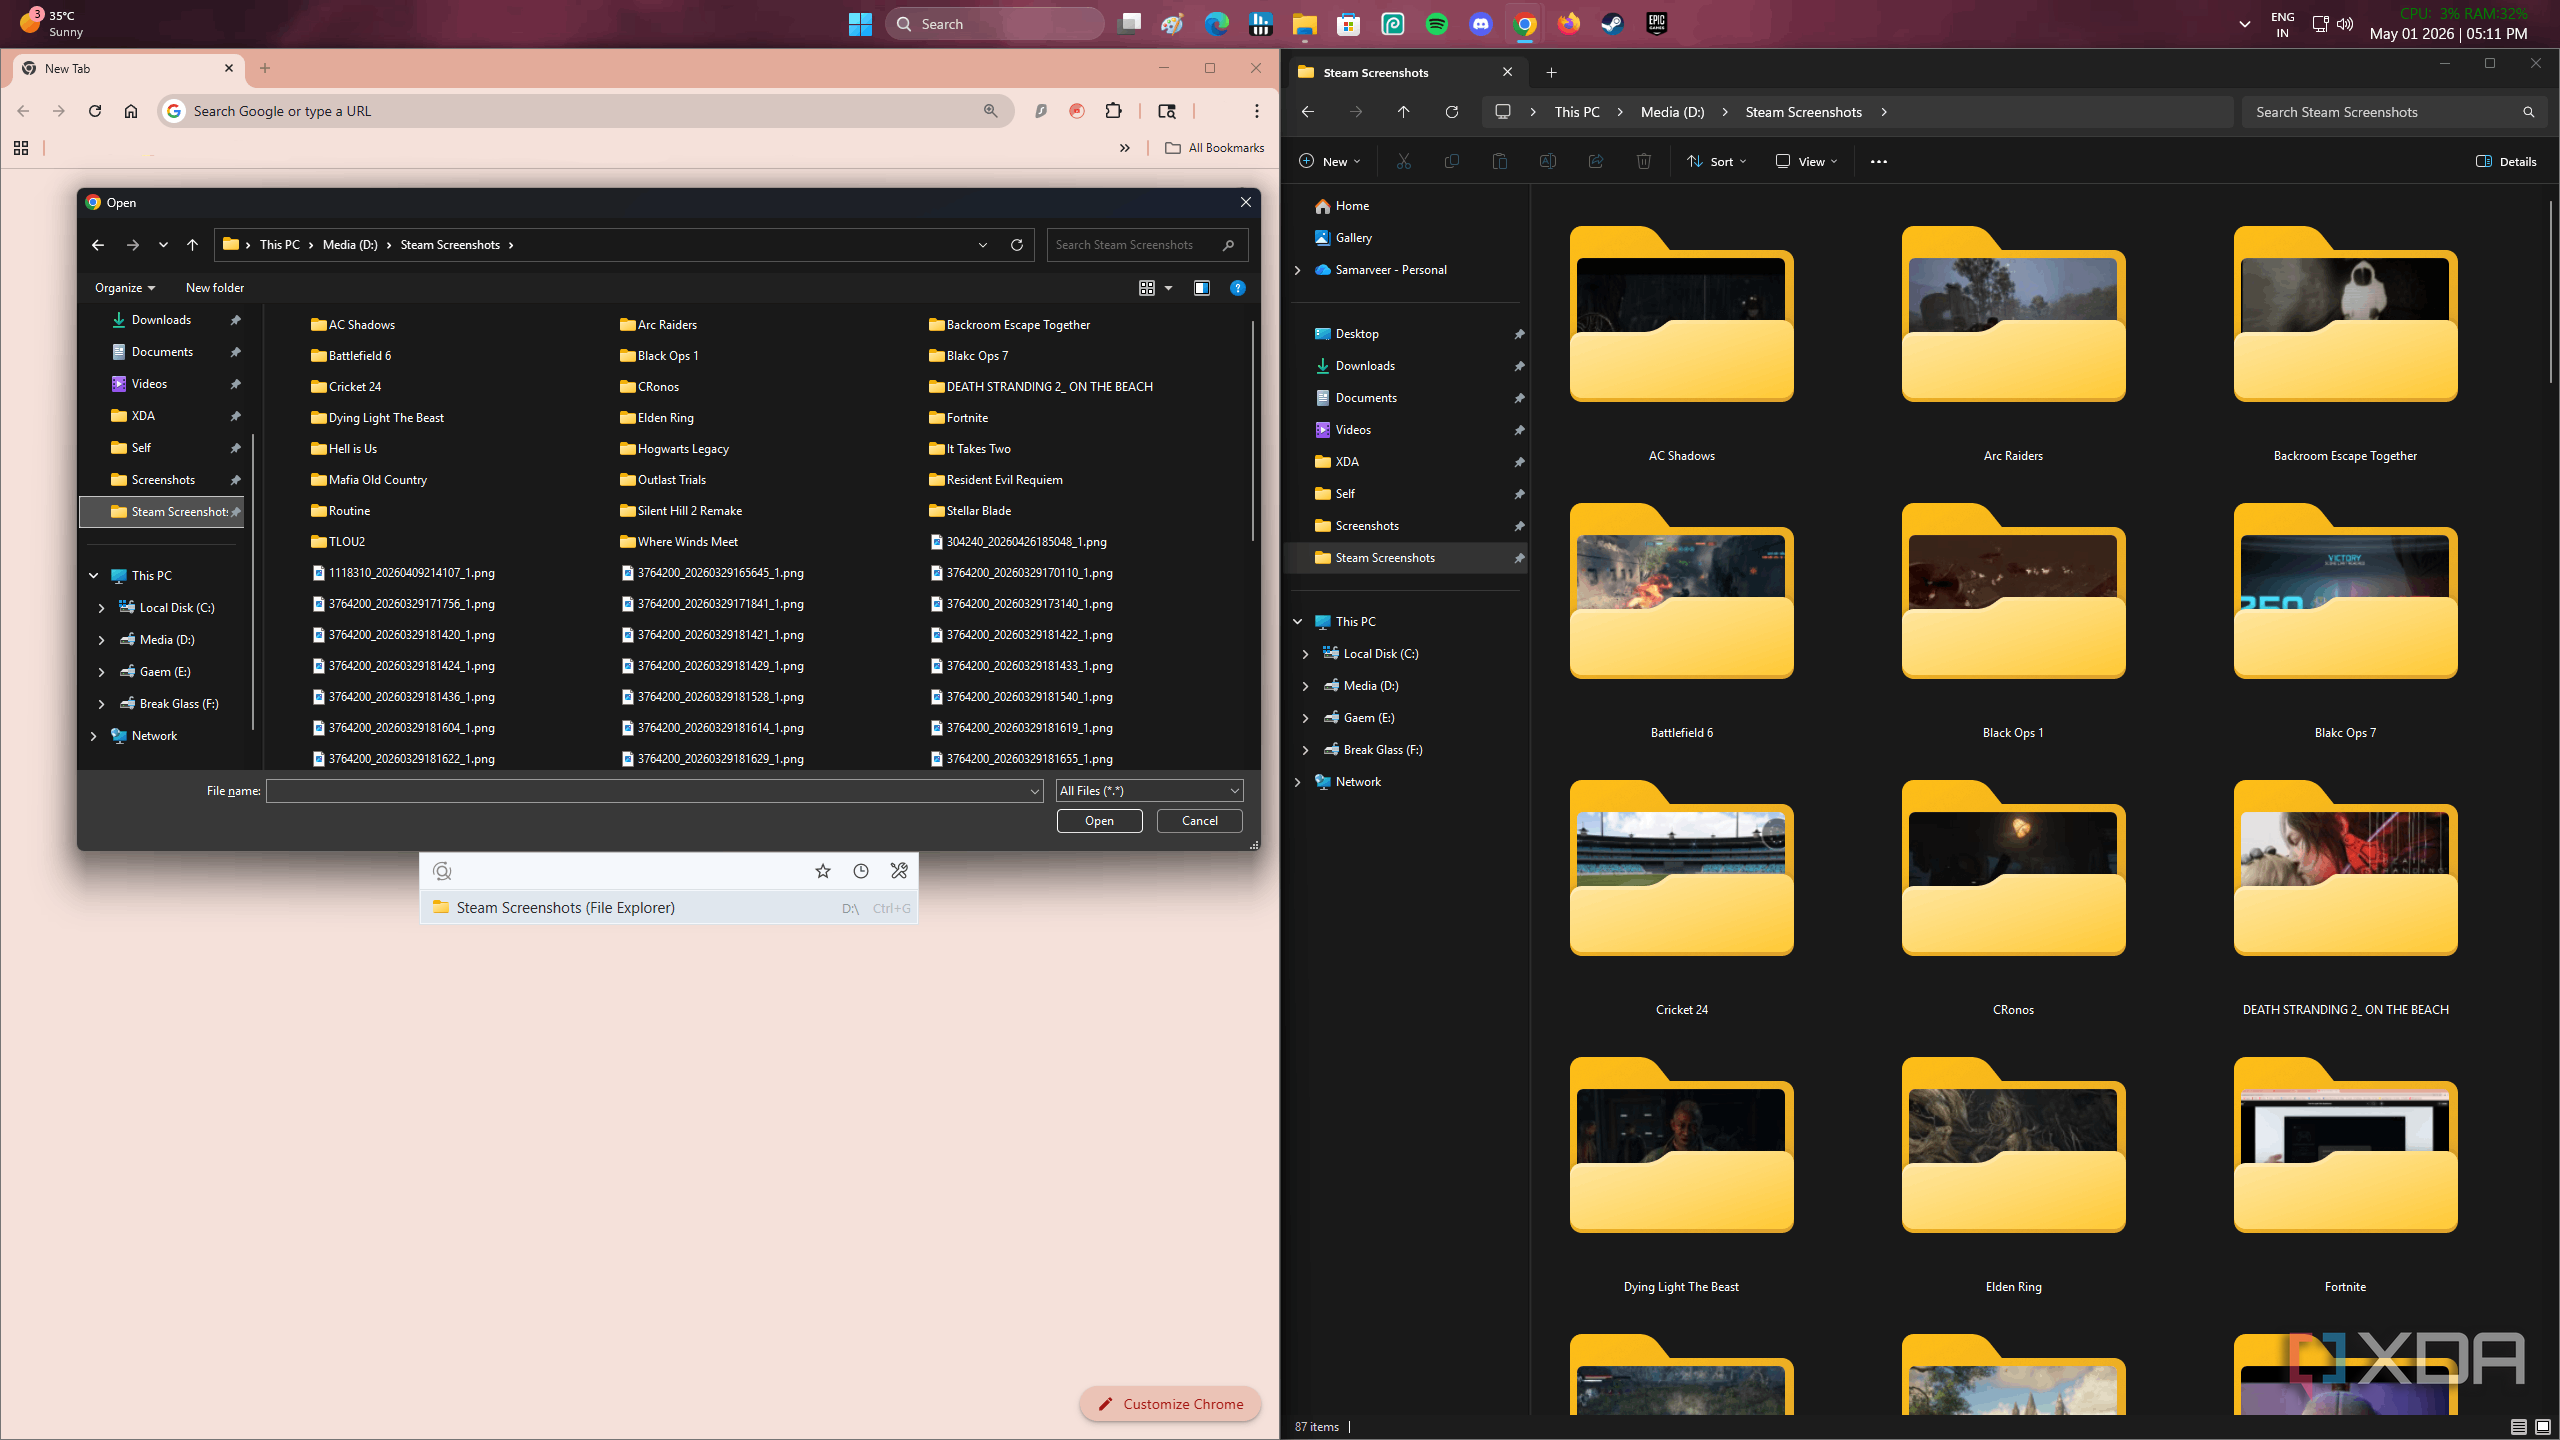Open the Organize dropdown in the Open dialog
2560x1440 pixels.
[125, 288]
